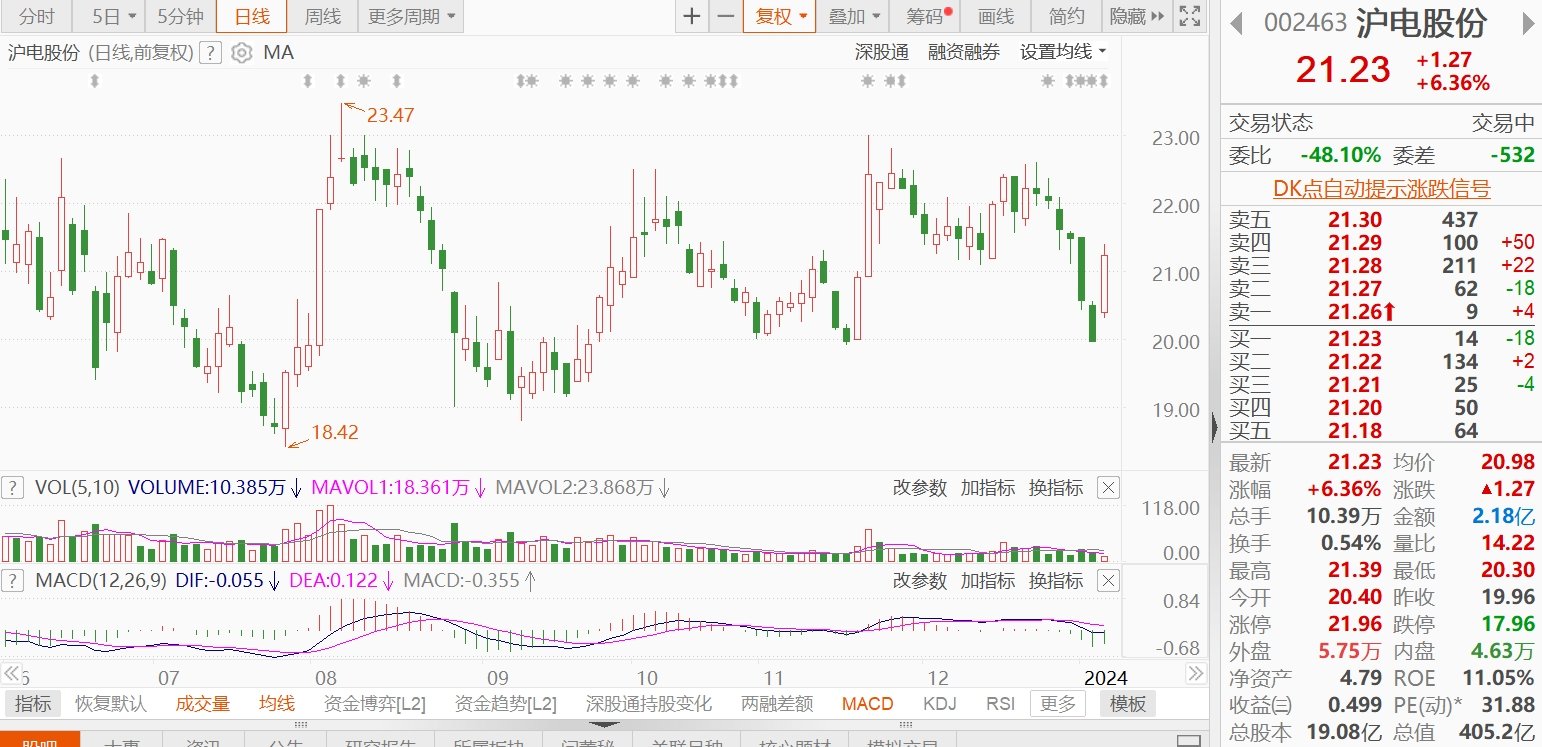Viewport: 1542px width, 747px height.
Task: Click 恢复默认 restore default
Action: 111,704
